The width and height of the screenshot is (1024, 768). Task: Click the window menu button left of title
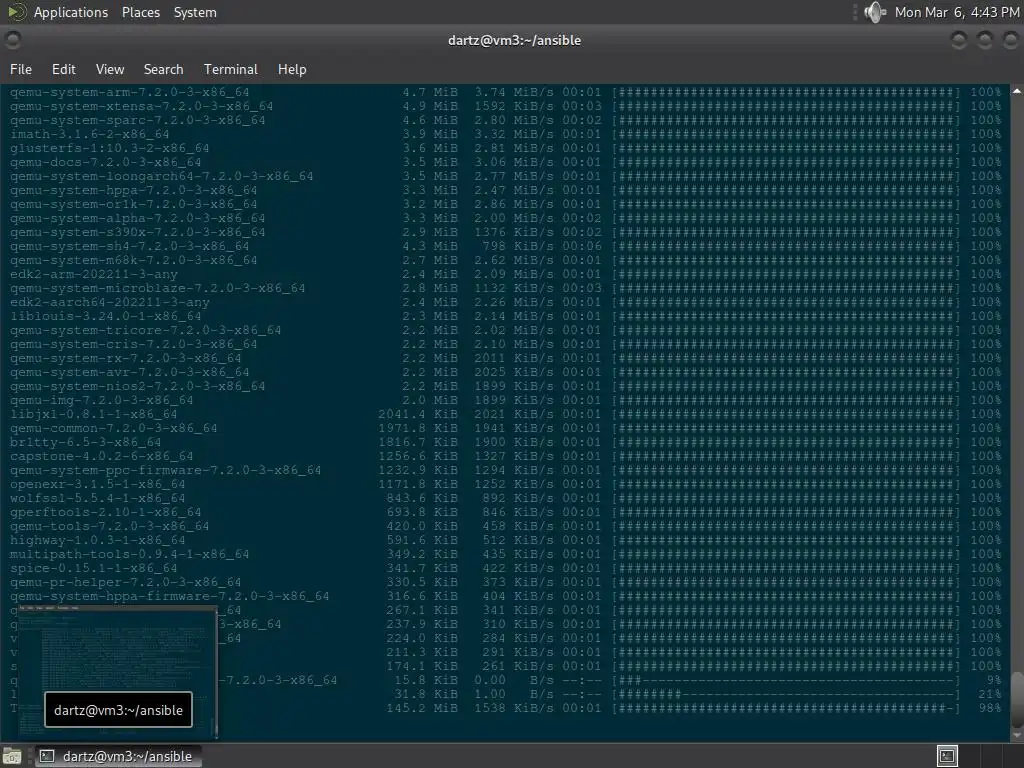12,40
